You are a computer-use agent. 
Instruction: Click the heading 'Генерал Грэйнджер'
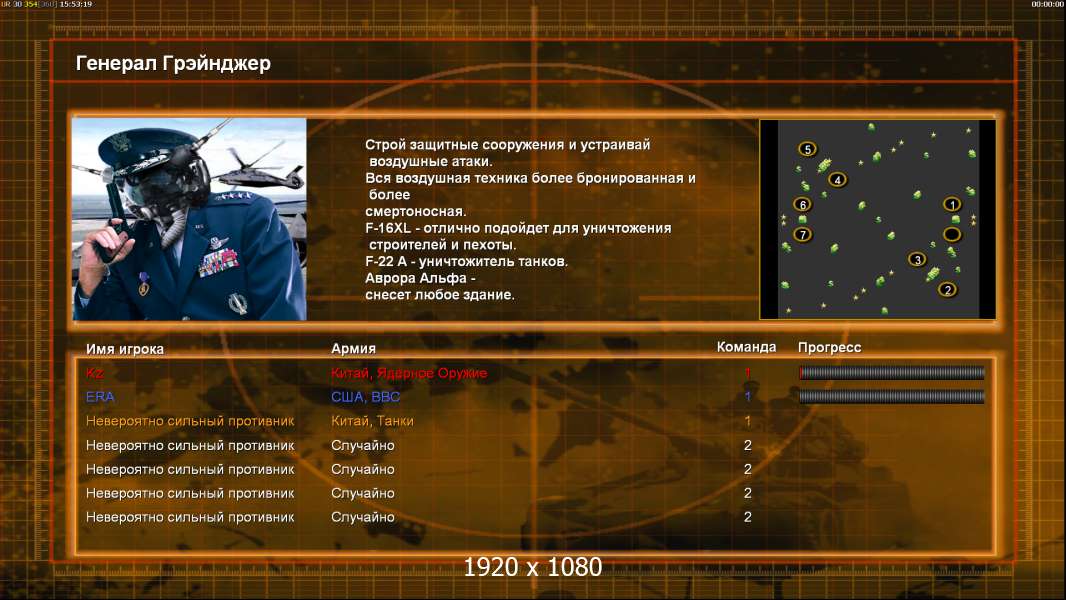pos(173,63)
